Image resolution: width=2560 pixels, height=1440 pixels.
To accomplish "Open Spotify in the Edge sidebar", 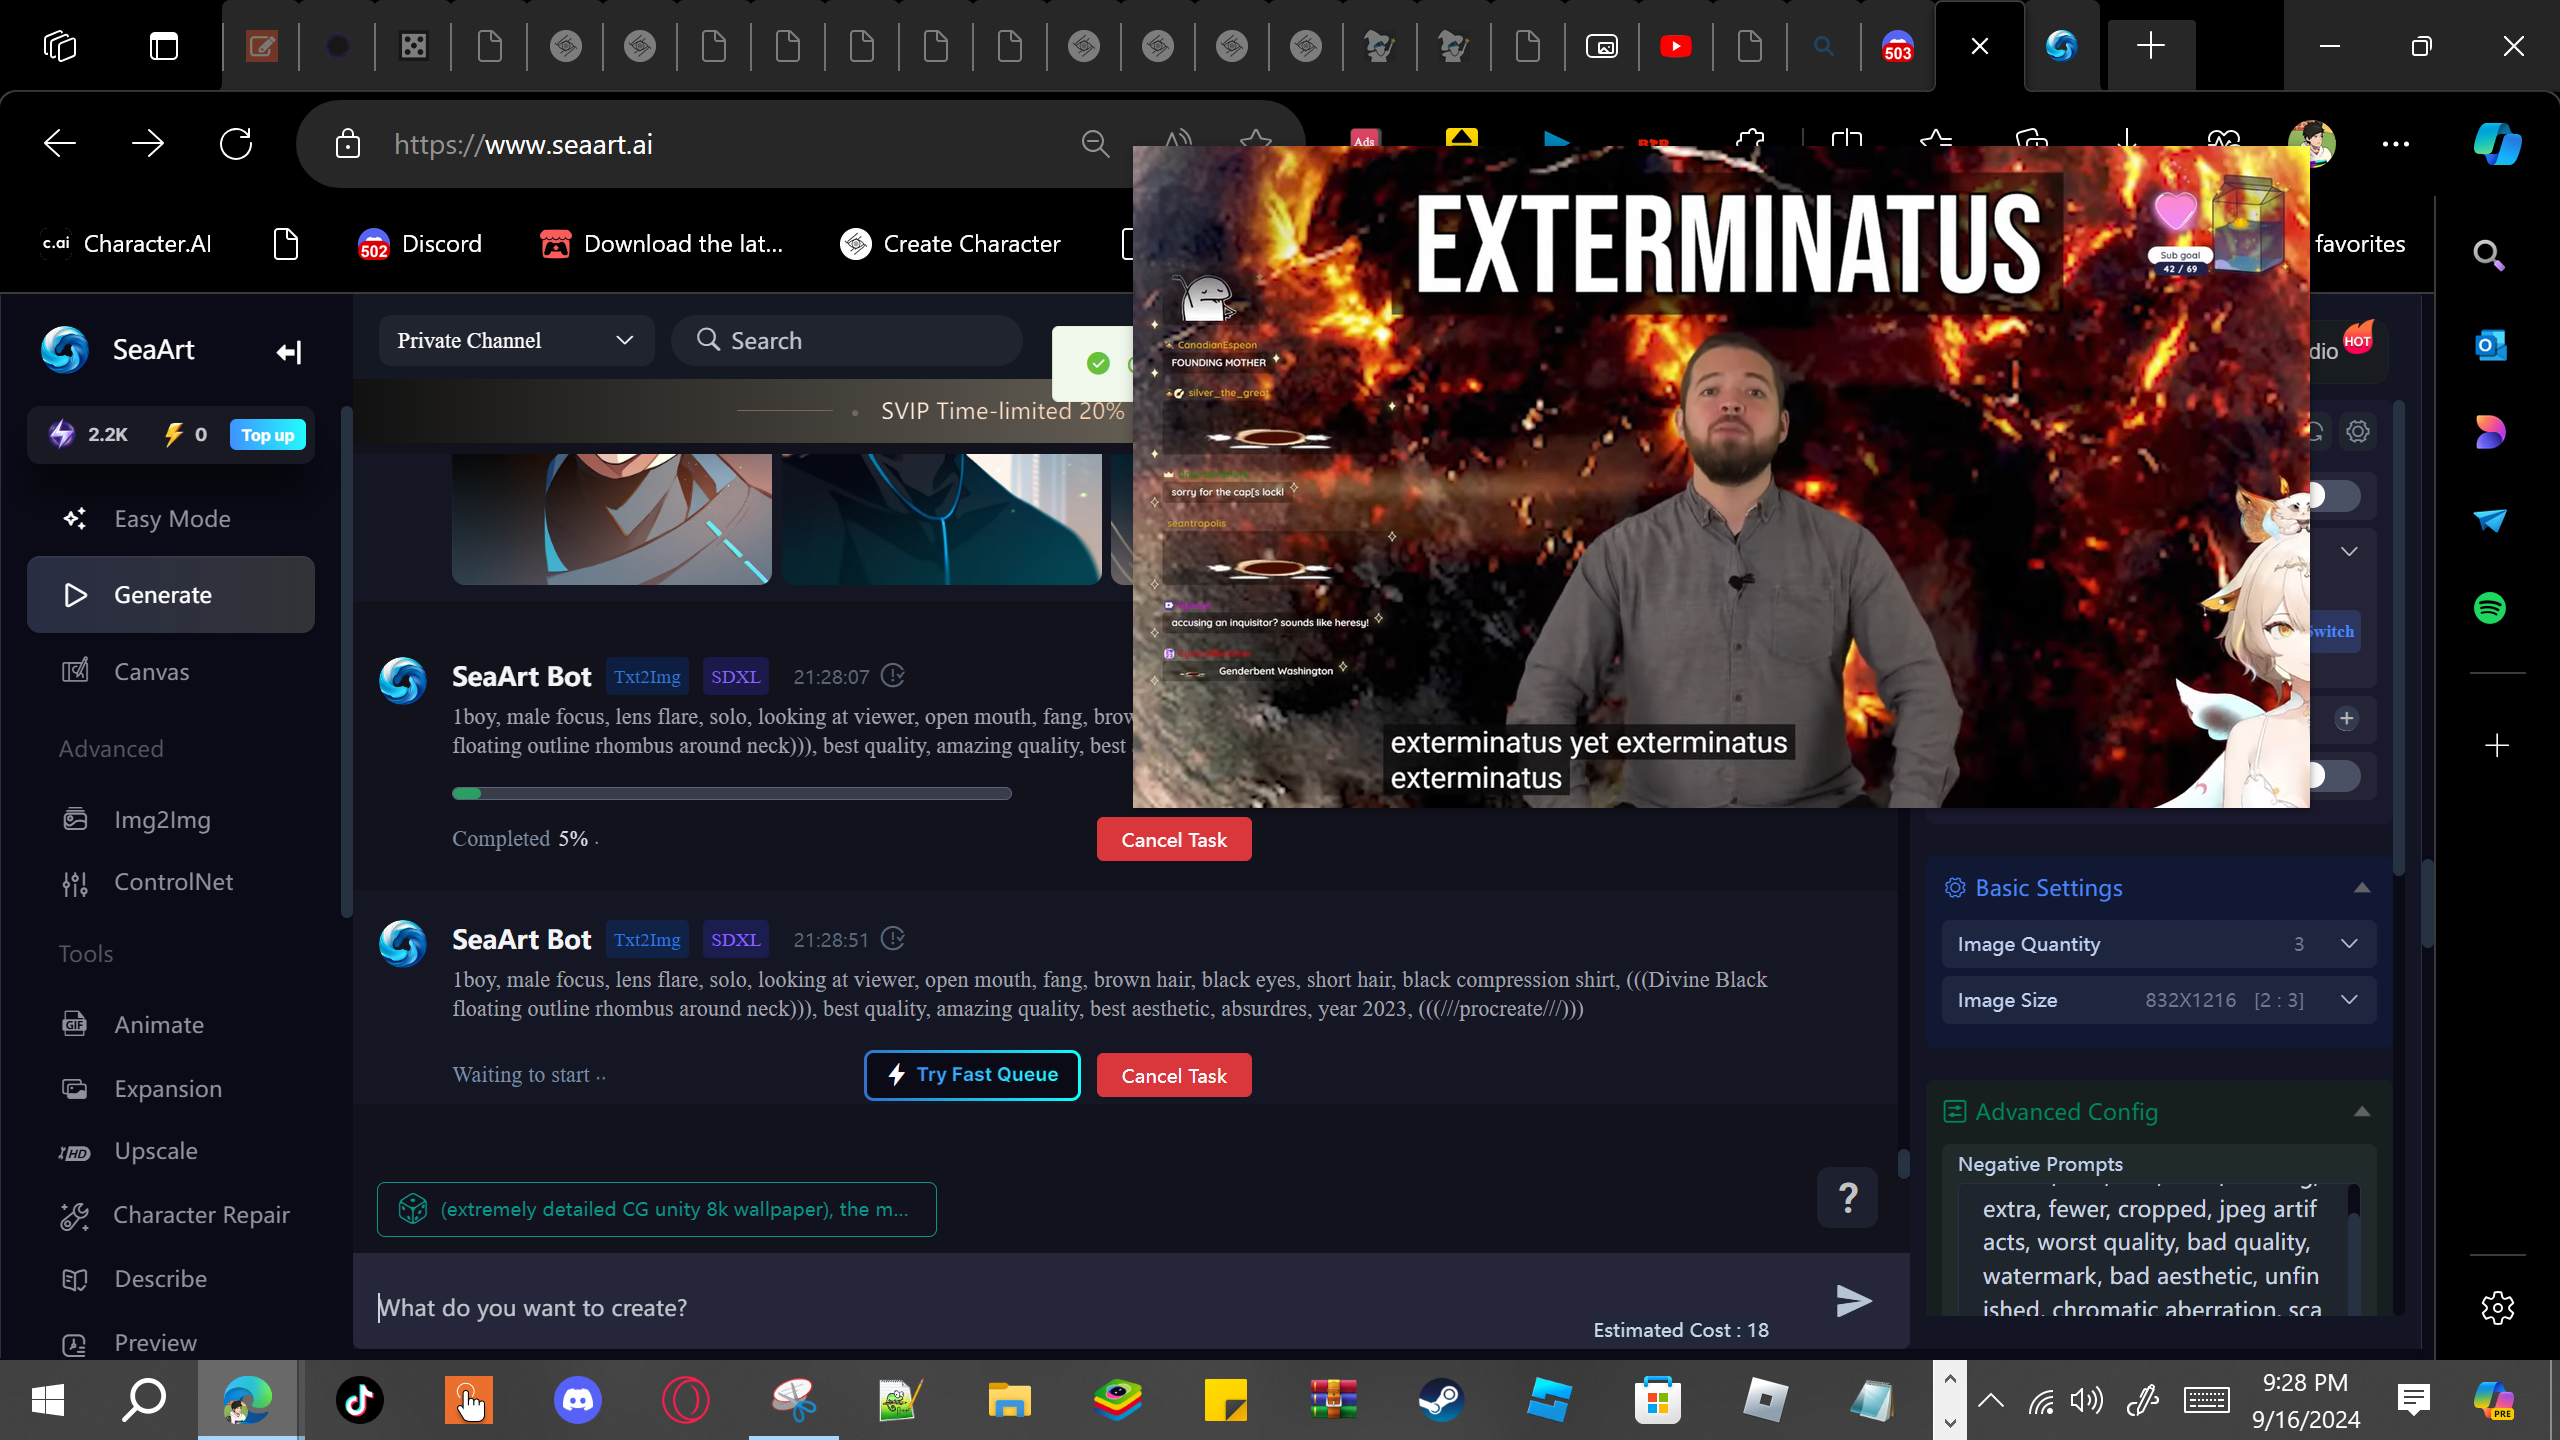I will click(x=2490, y=608).
